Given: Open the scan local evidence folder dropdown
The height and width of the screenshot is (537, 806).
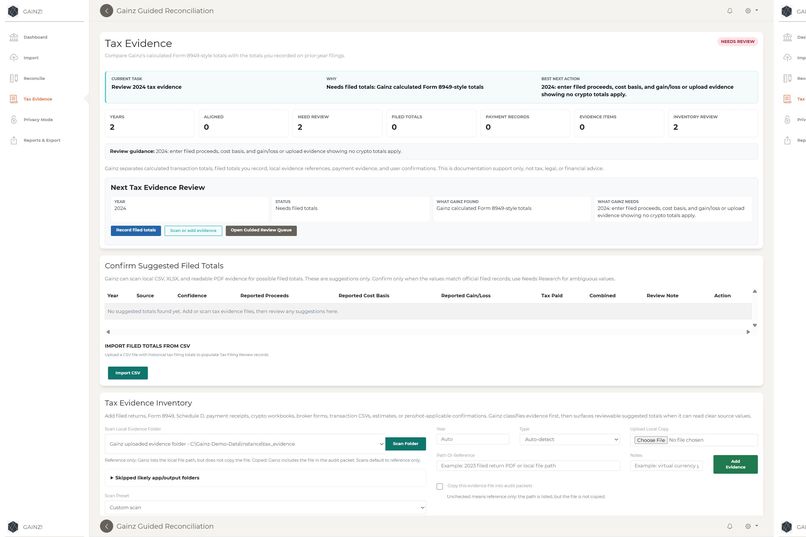Looking at the screenshot, I should coord(246,443).
